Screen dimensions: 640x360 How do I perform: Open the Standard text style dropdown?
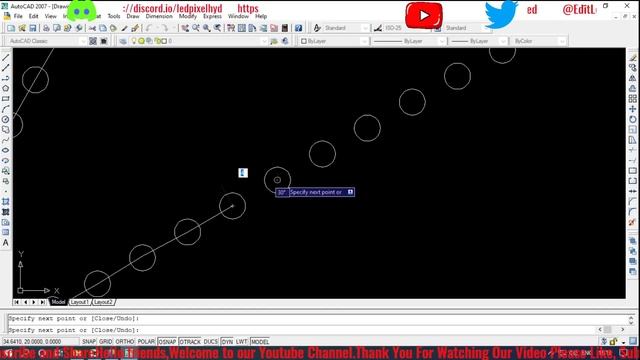click(x=346, y=28)
